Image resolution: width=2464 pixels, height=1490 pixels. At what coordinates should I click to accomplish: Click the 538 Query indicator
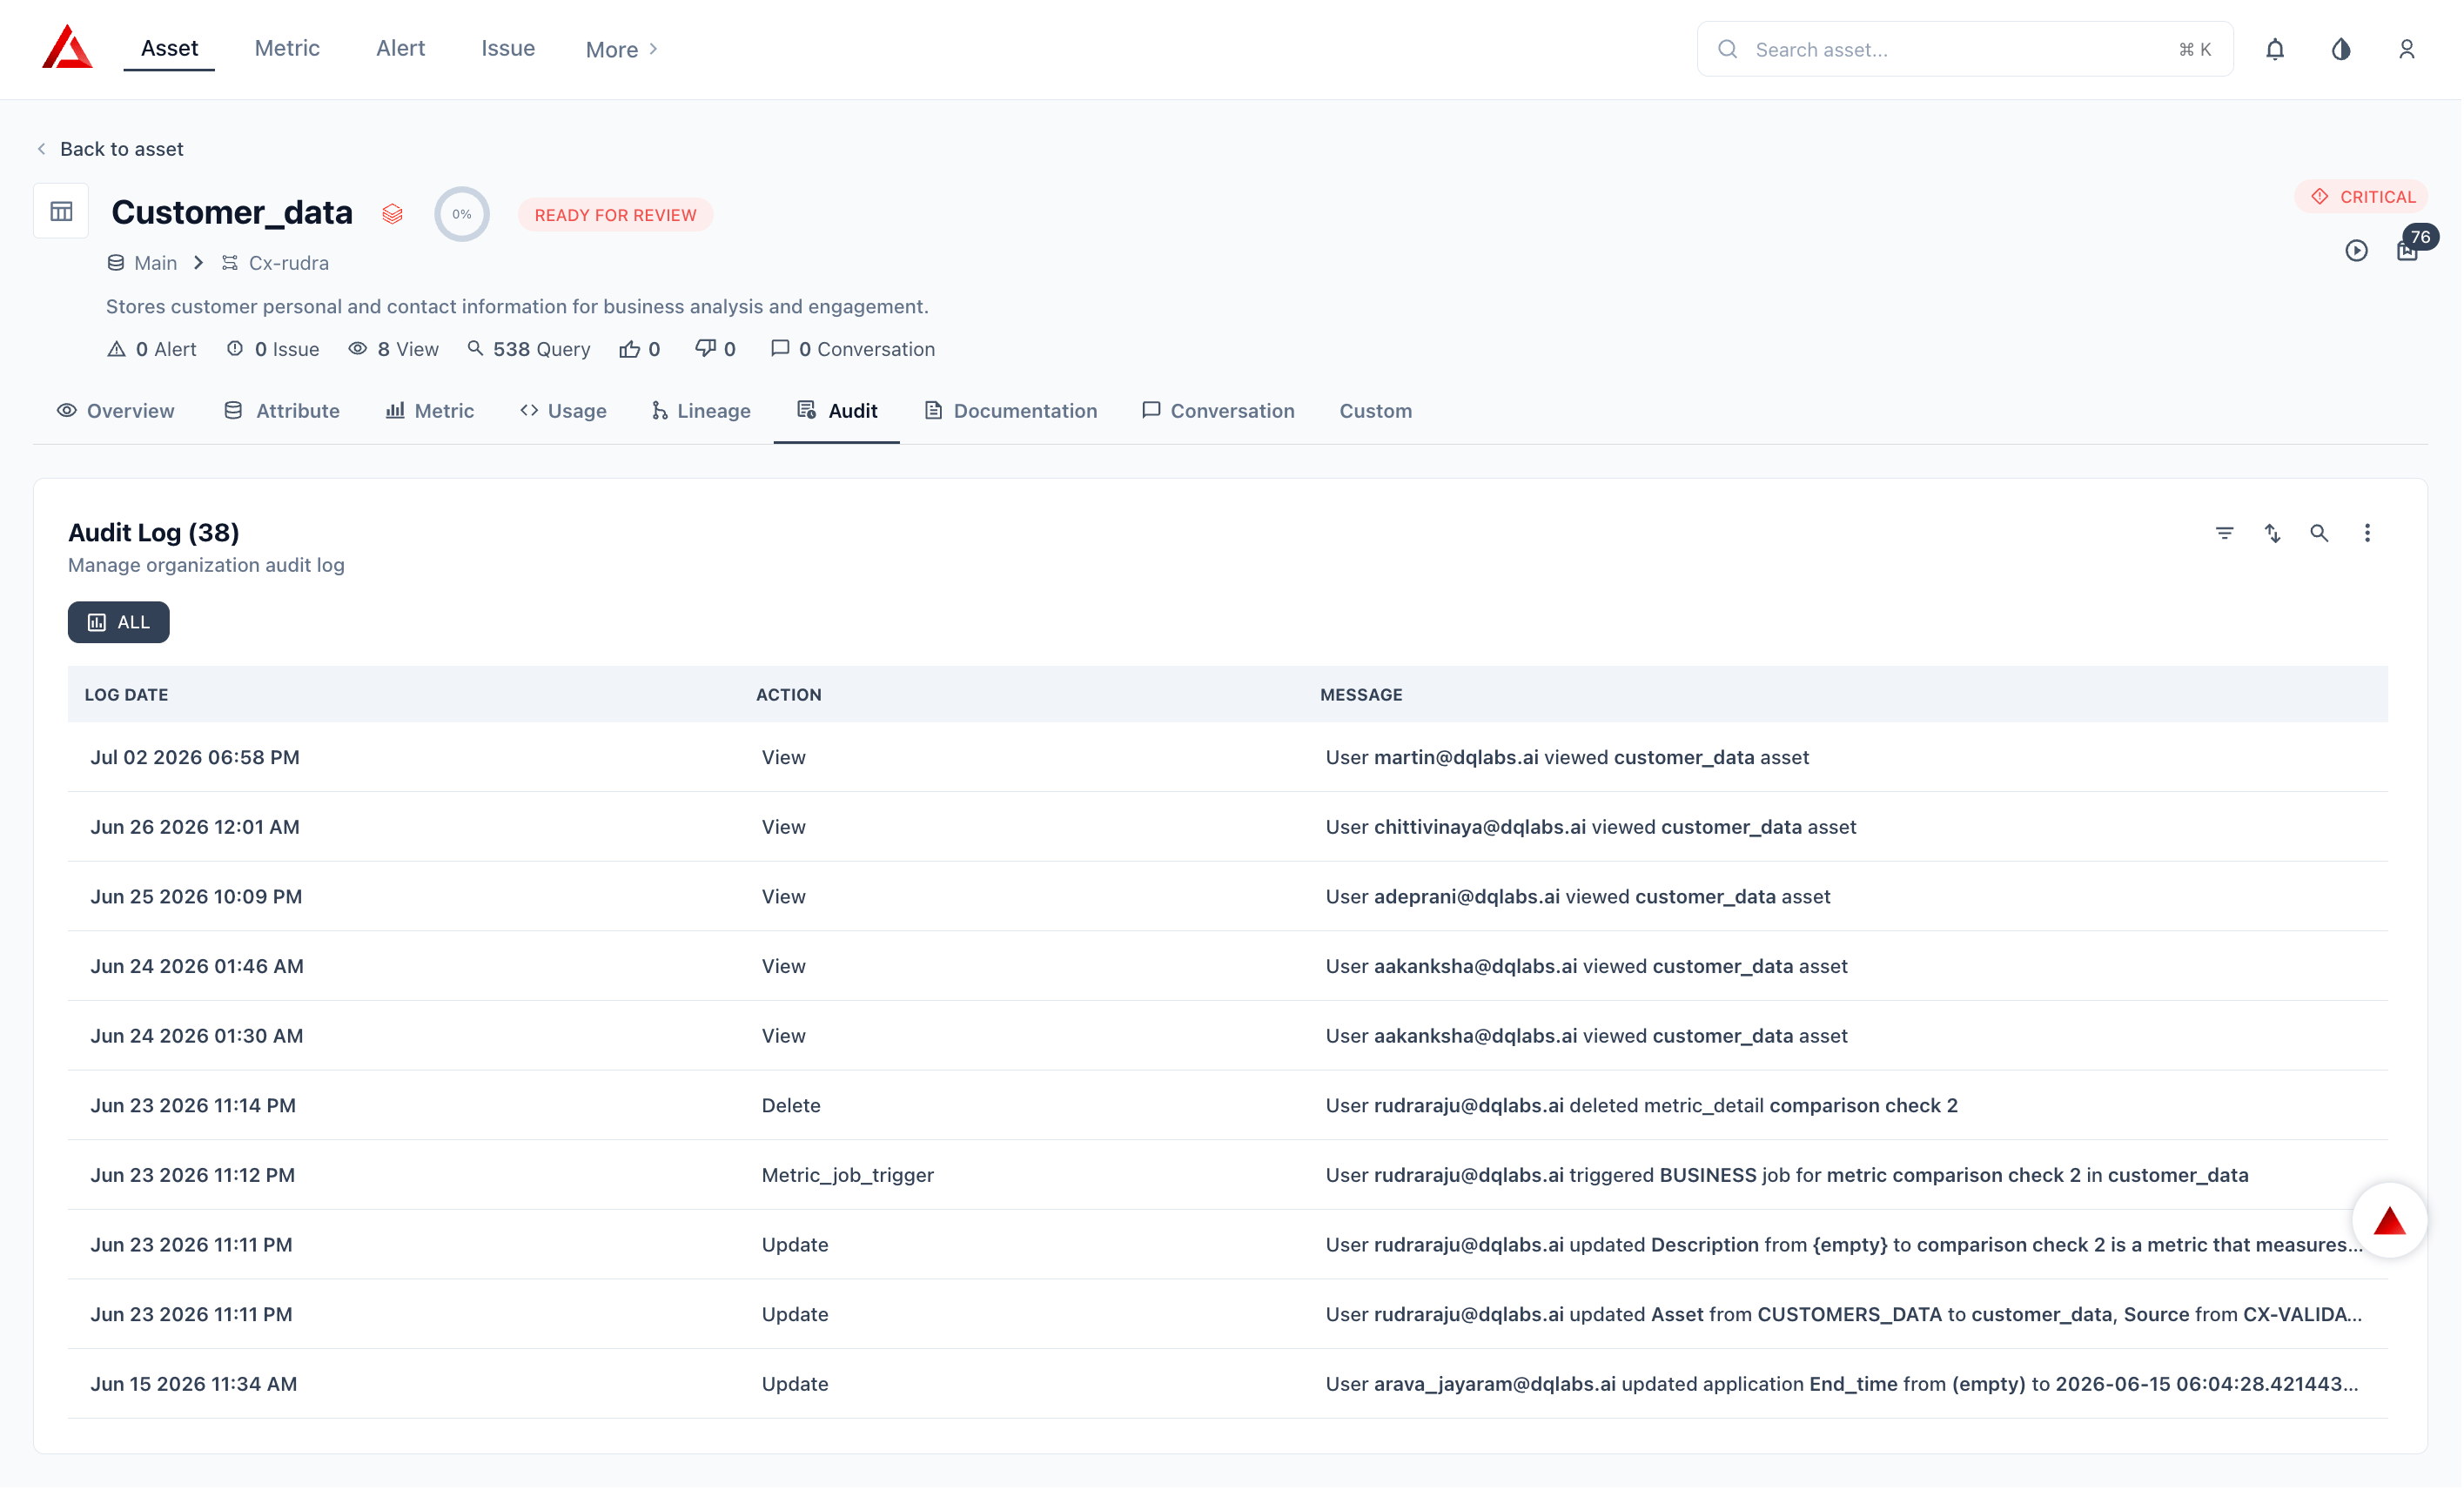click(x=529, y=349)
